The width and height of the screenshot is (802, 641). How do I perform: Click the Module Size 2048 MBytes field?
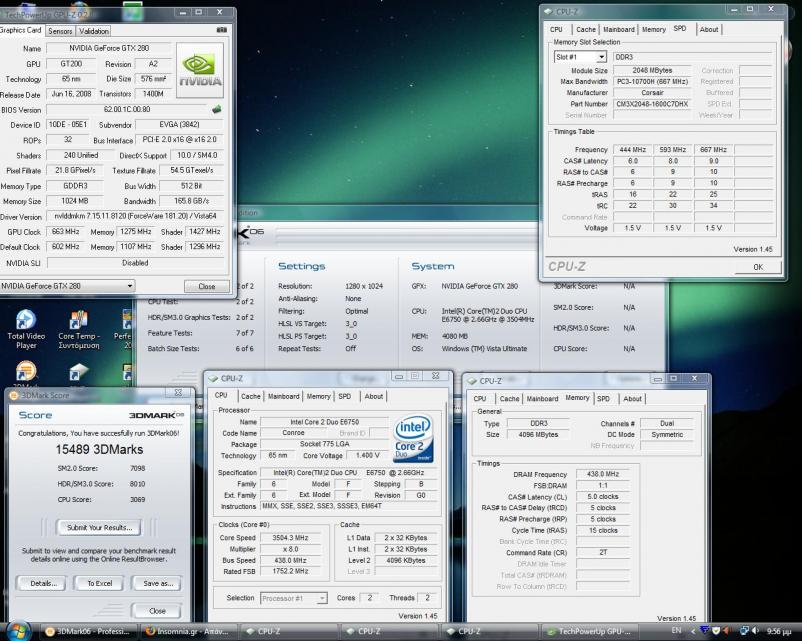point(652,70)
